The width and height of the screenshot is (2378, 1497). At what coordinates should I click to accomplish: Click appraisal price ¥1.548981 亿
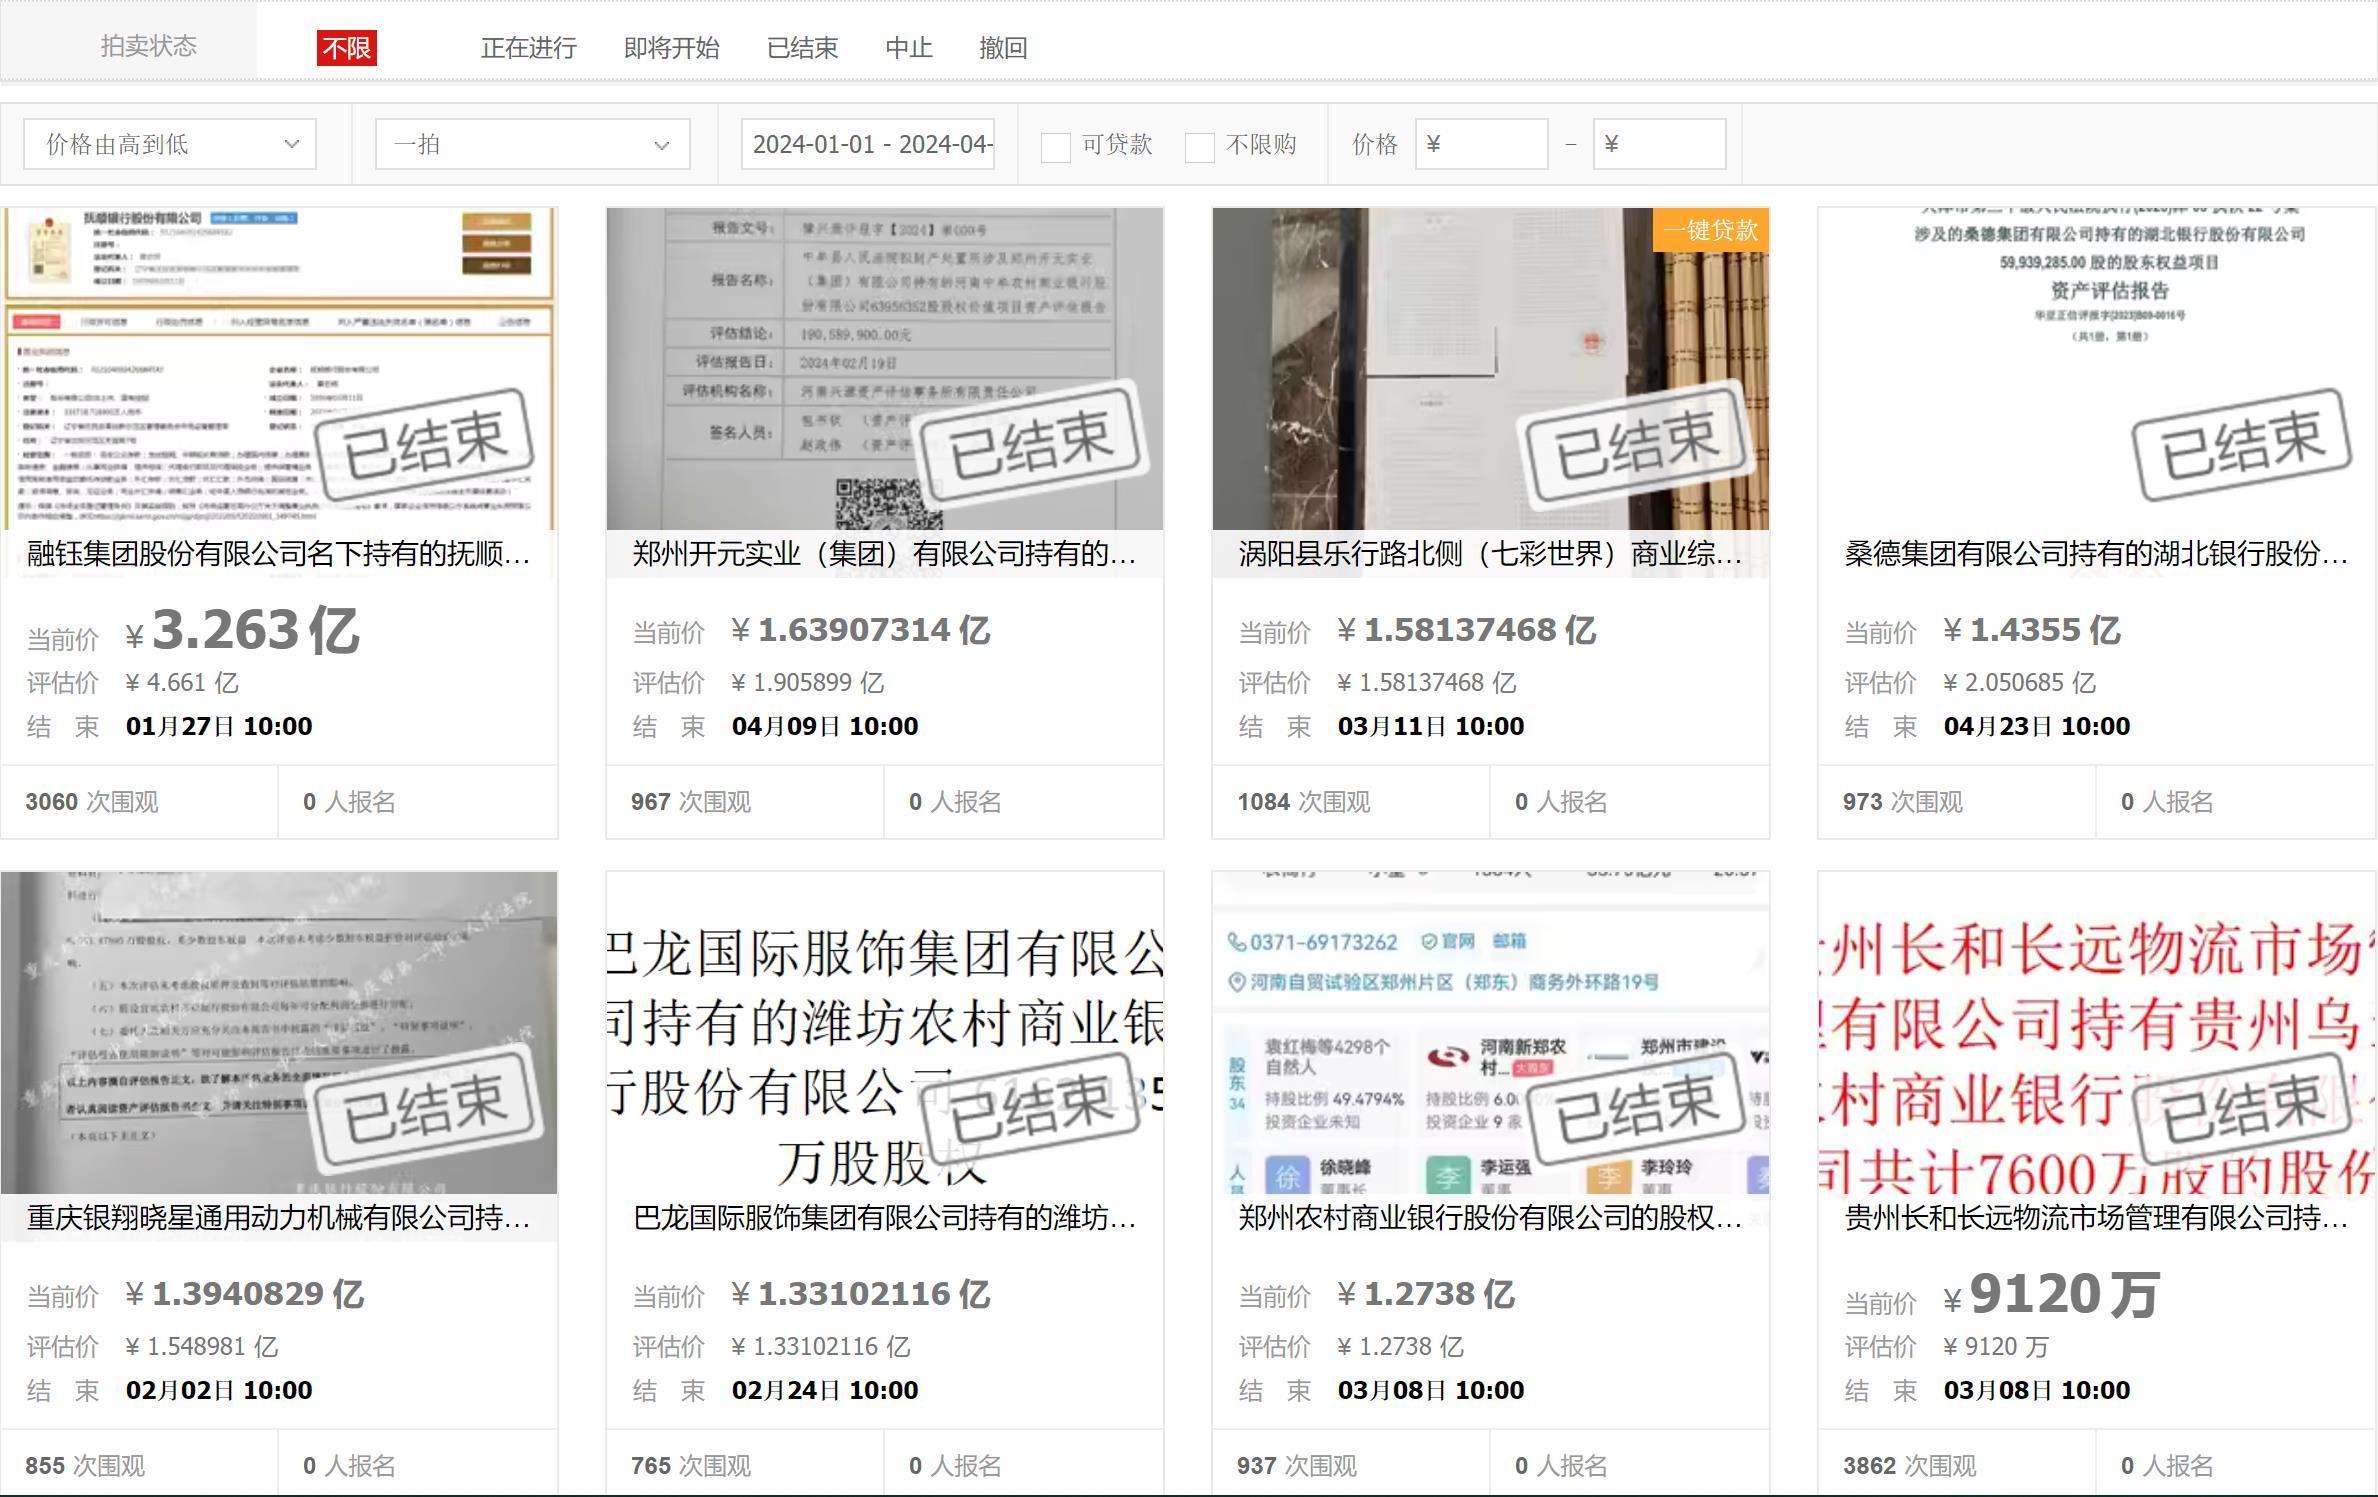click(201, 1347)
